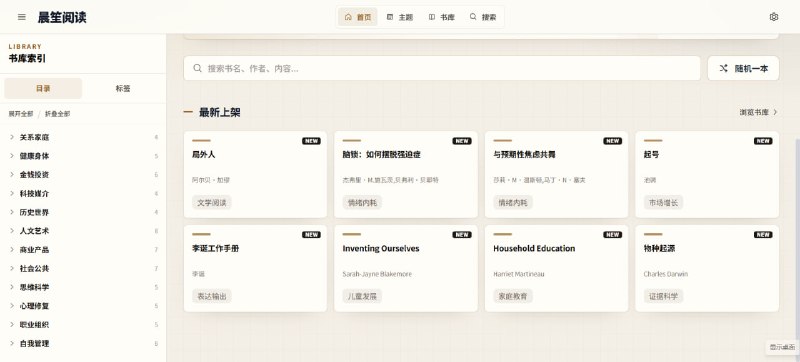Expand the 自我管理 category

pos(83,344)
